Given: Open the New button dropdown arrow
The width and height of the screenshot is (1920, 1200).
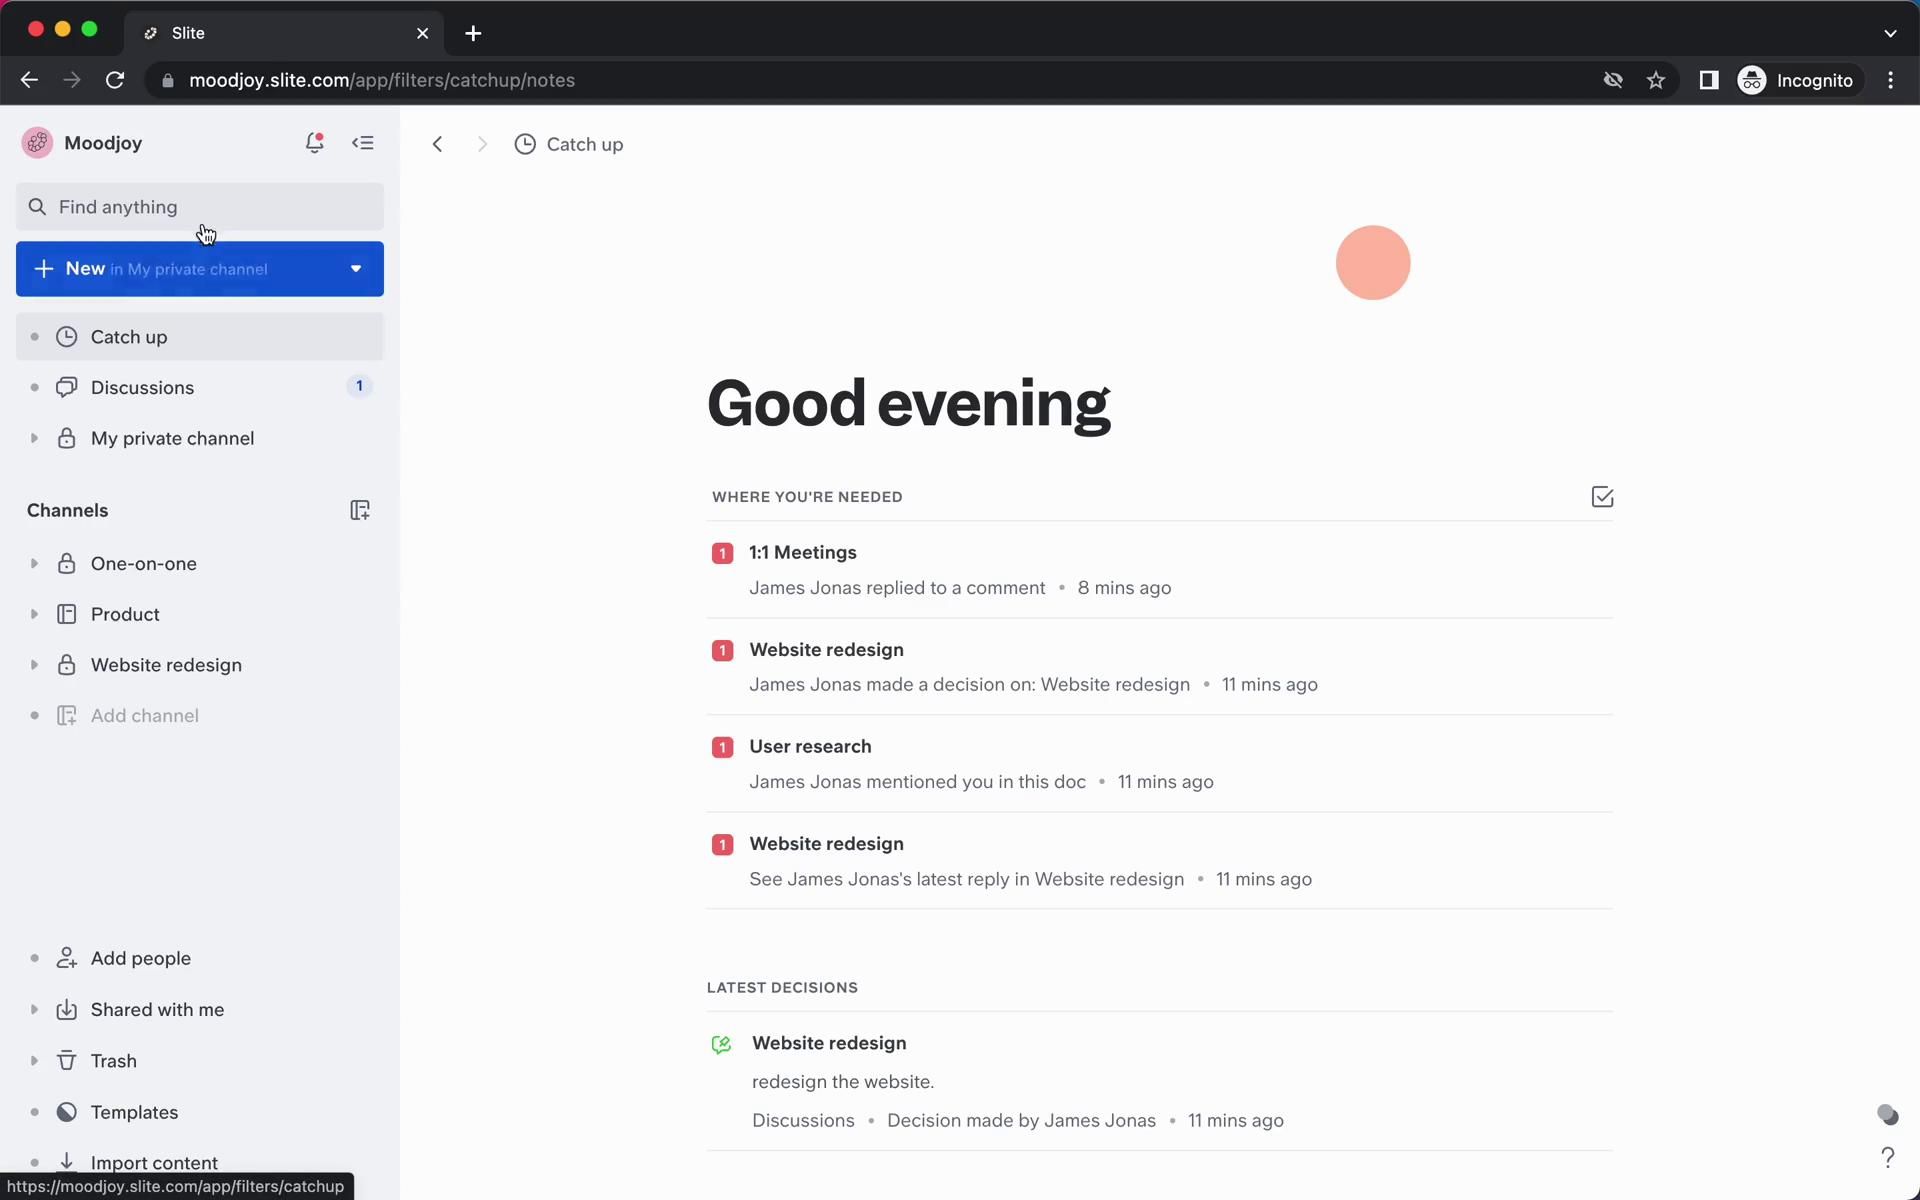Looking at the screenshot, I should click(356, 269).
